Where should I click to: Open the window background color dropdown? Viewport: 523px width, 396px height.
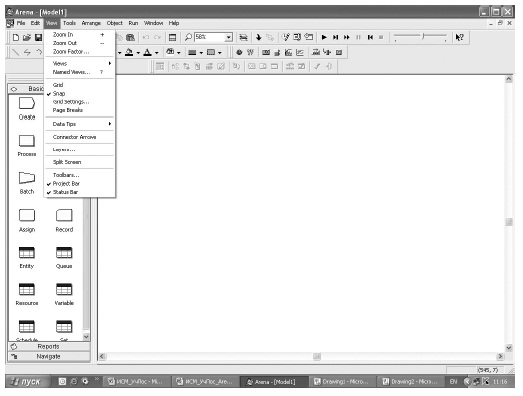tap(179, 53)
